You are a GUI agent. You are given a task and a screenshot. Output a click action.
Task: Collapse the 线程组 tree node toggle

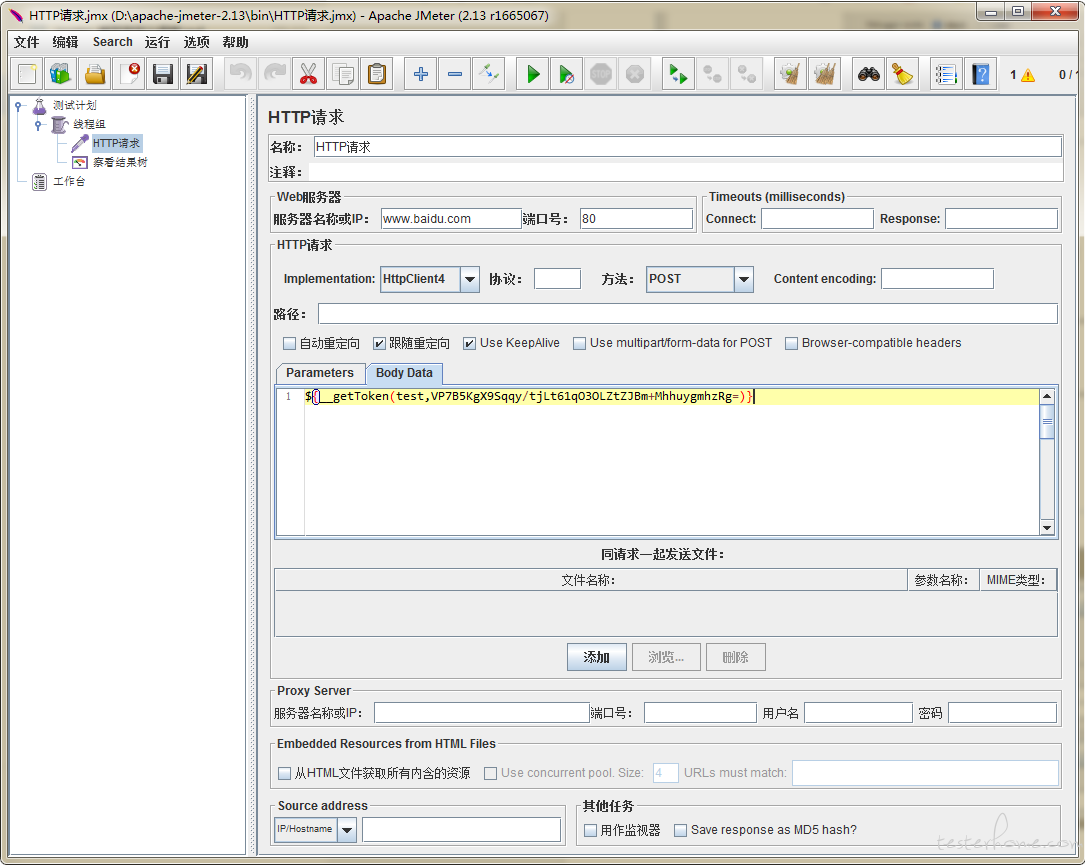(39, 125)
